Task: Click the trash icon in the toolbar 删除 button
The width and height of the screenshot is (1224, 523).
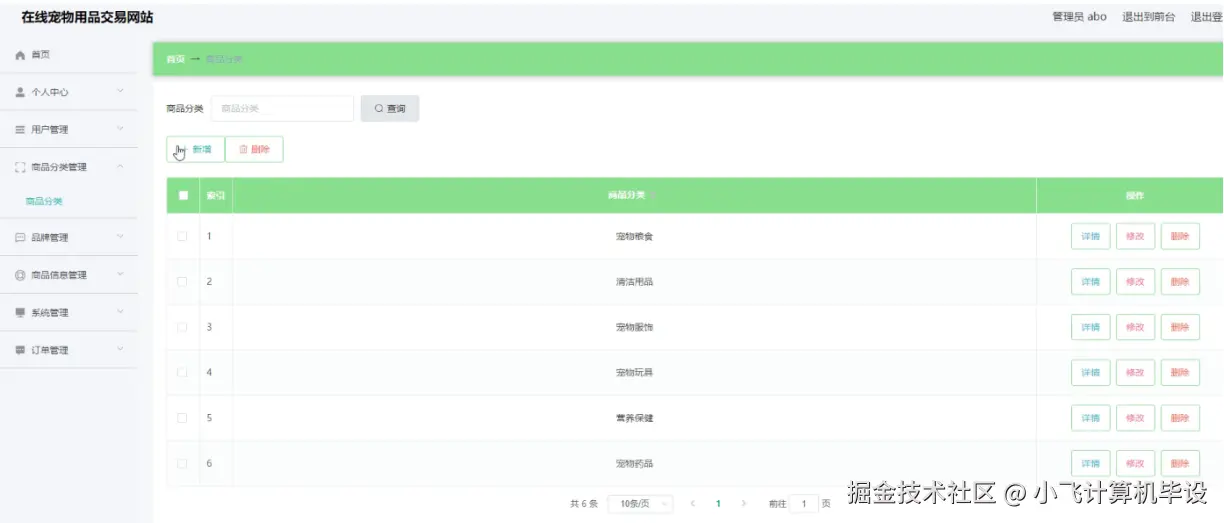Action: click(243, 149)
